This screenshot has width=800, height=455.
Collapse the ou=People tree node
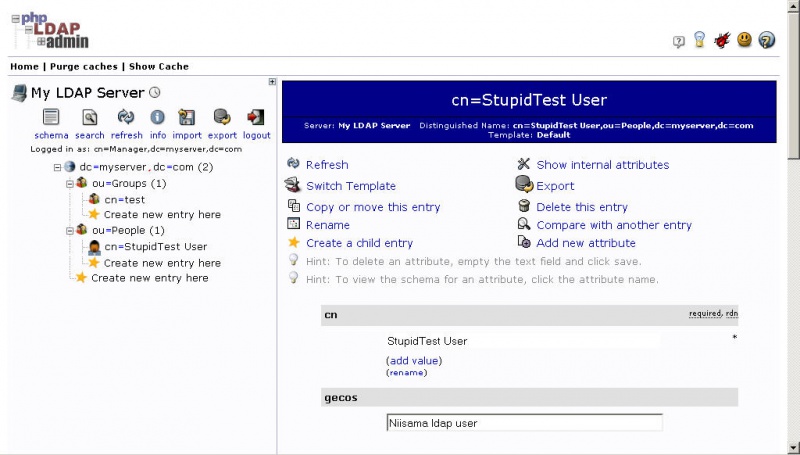[x=70, y=231]
